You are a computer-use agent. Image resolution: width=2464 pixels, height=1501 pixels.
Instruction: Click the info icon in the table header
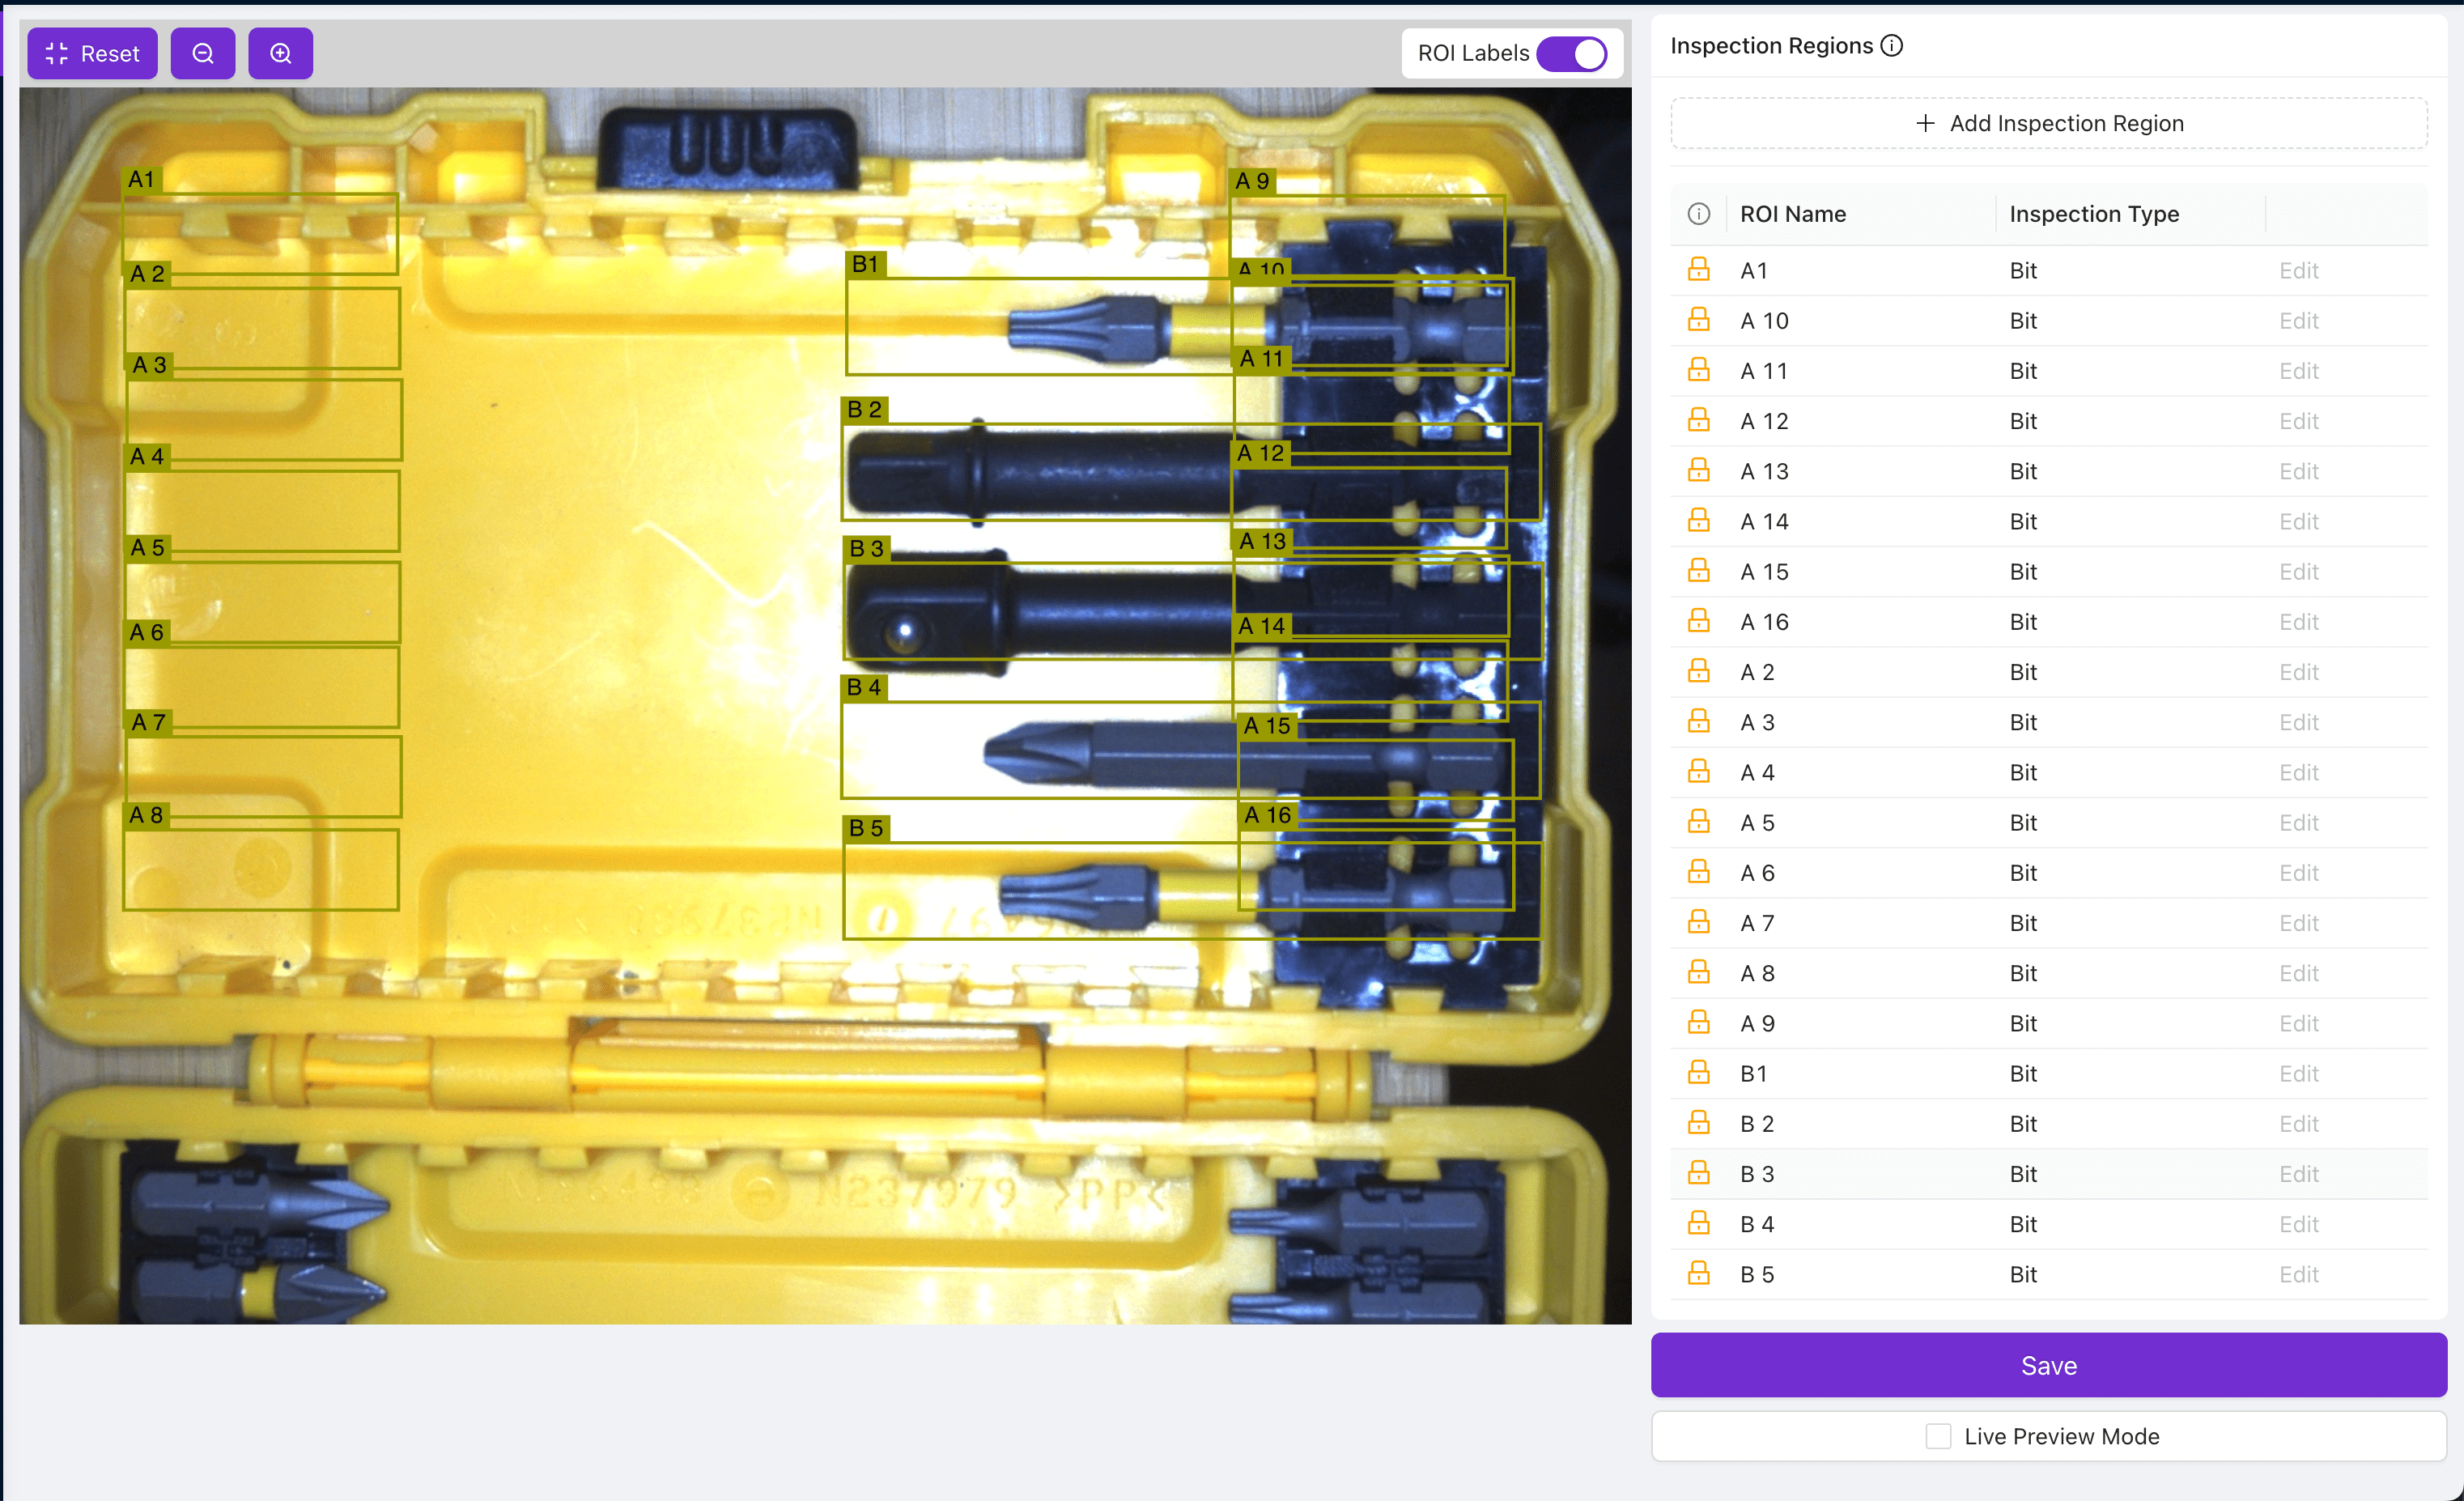coord(1698,214)
